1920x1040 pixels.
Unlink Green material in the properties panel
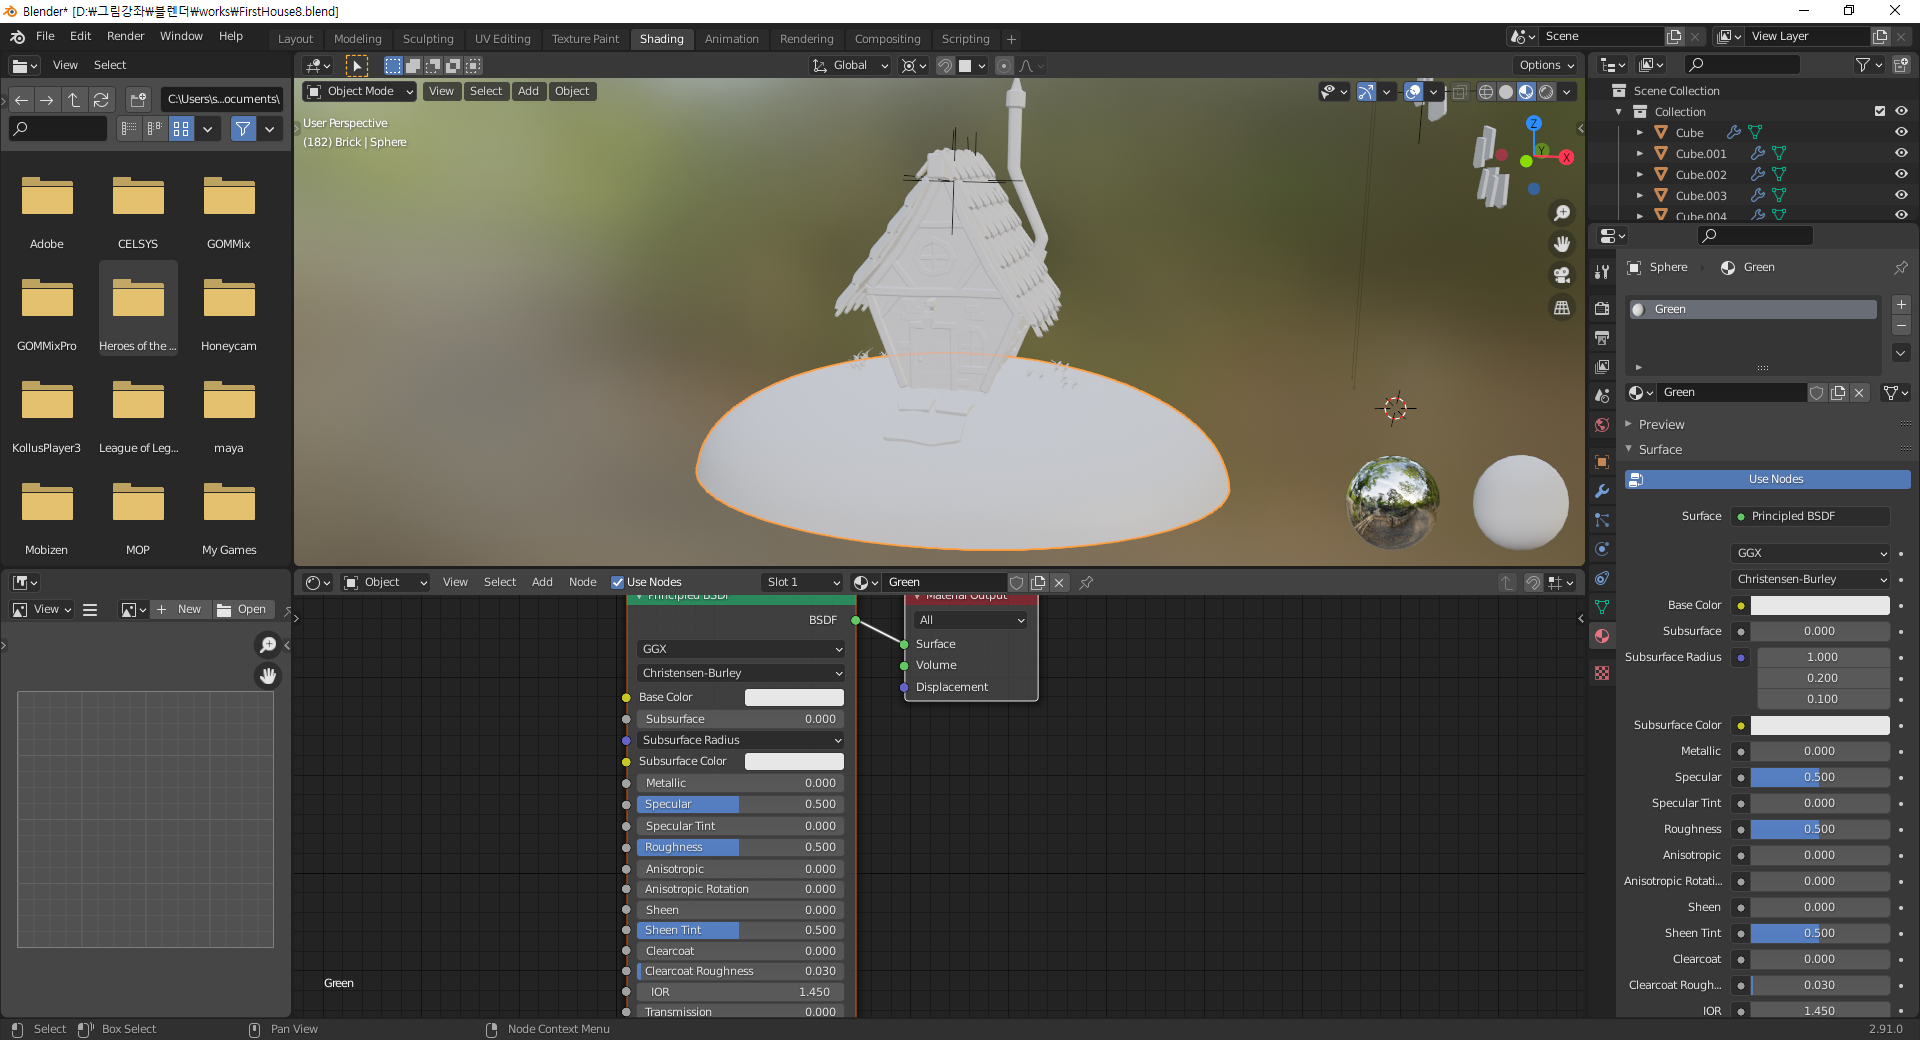click(1859, 393)
